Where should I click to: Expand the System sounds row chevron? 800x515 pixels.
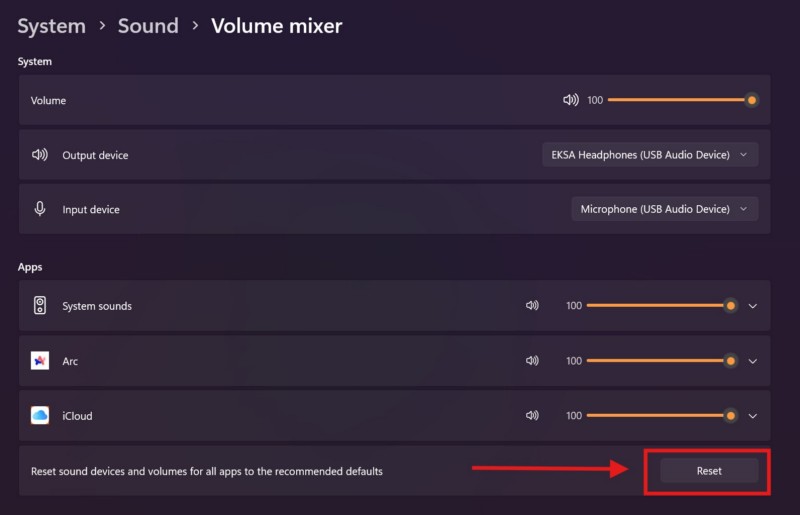(753, 306)
